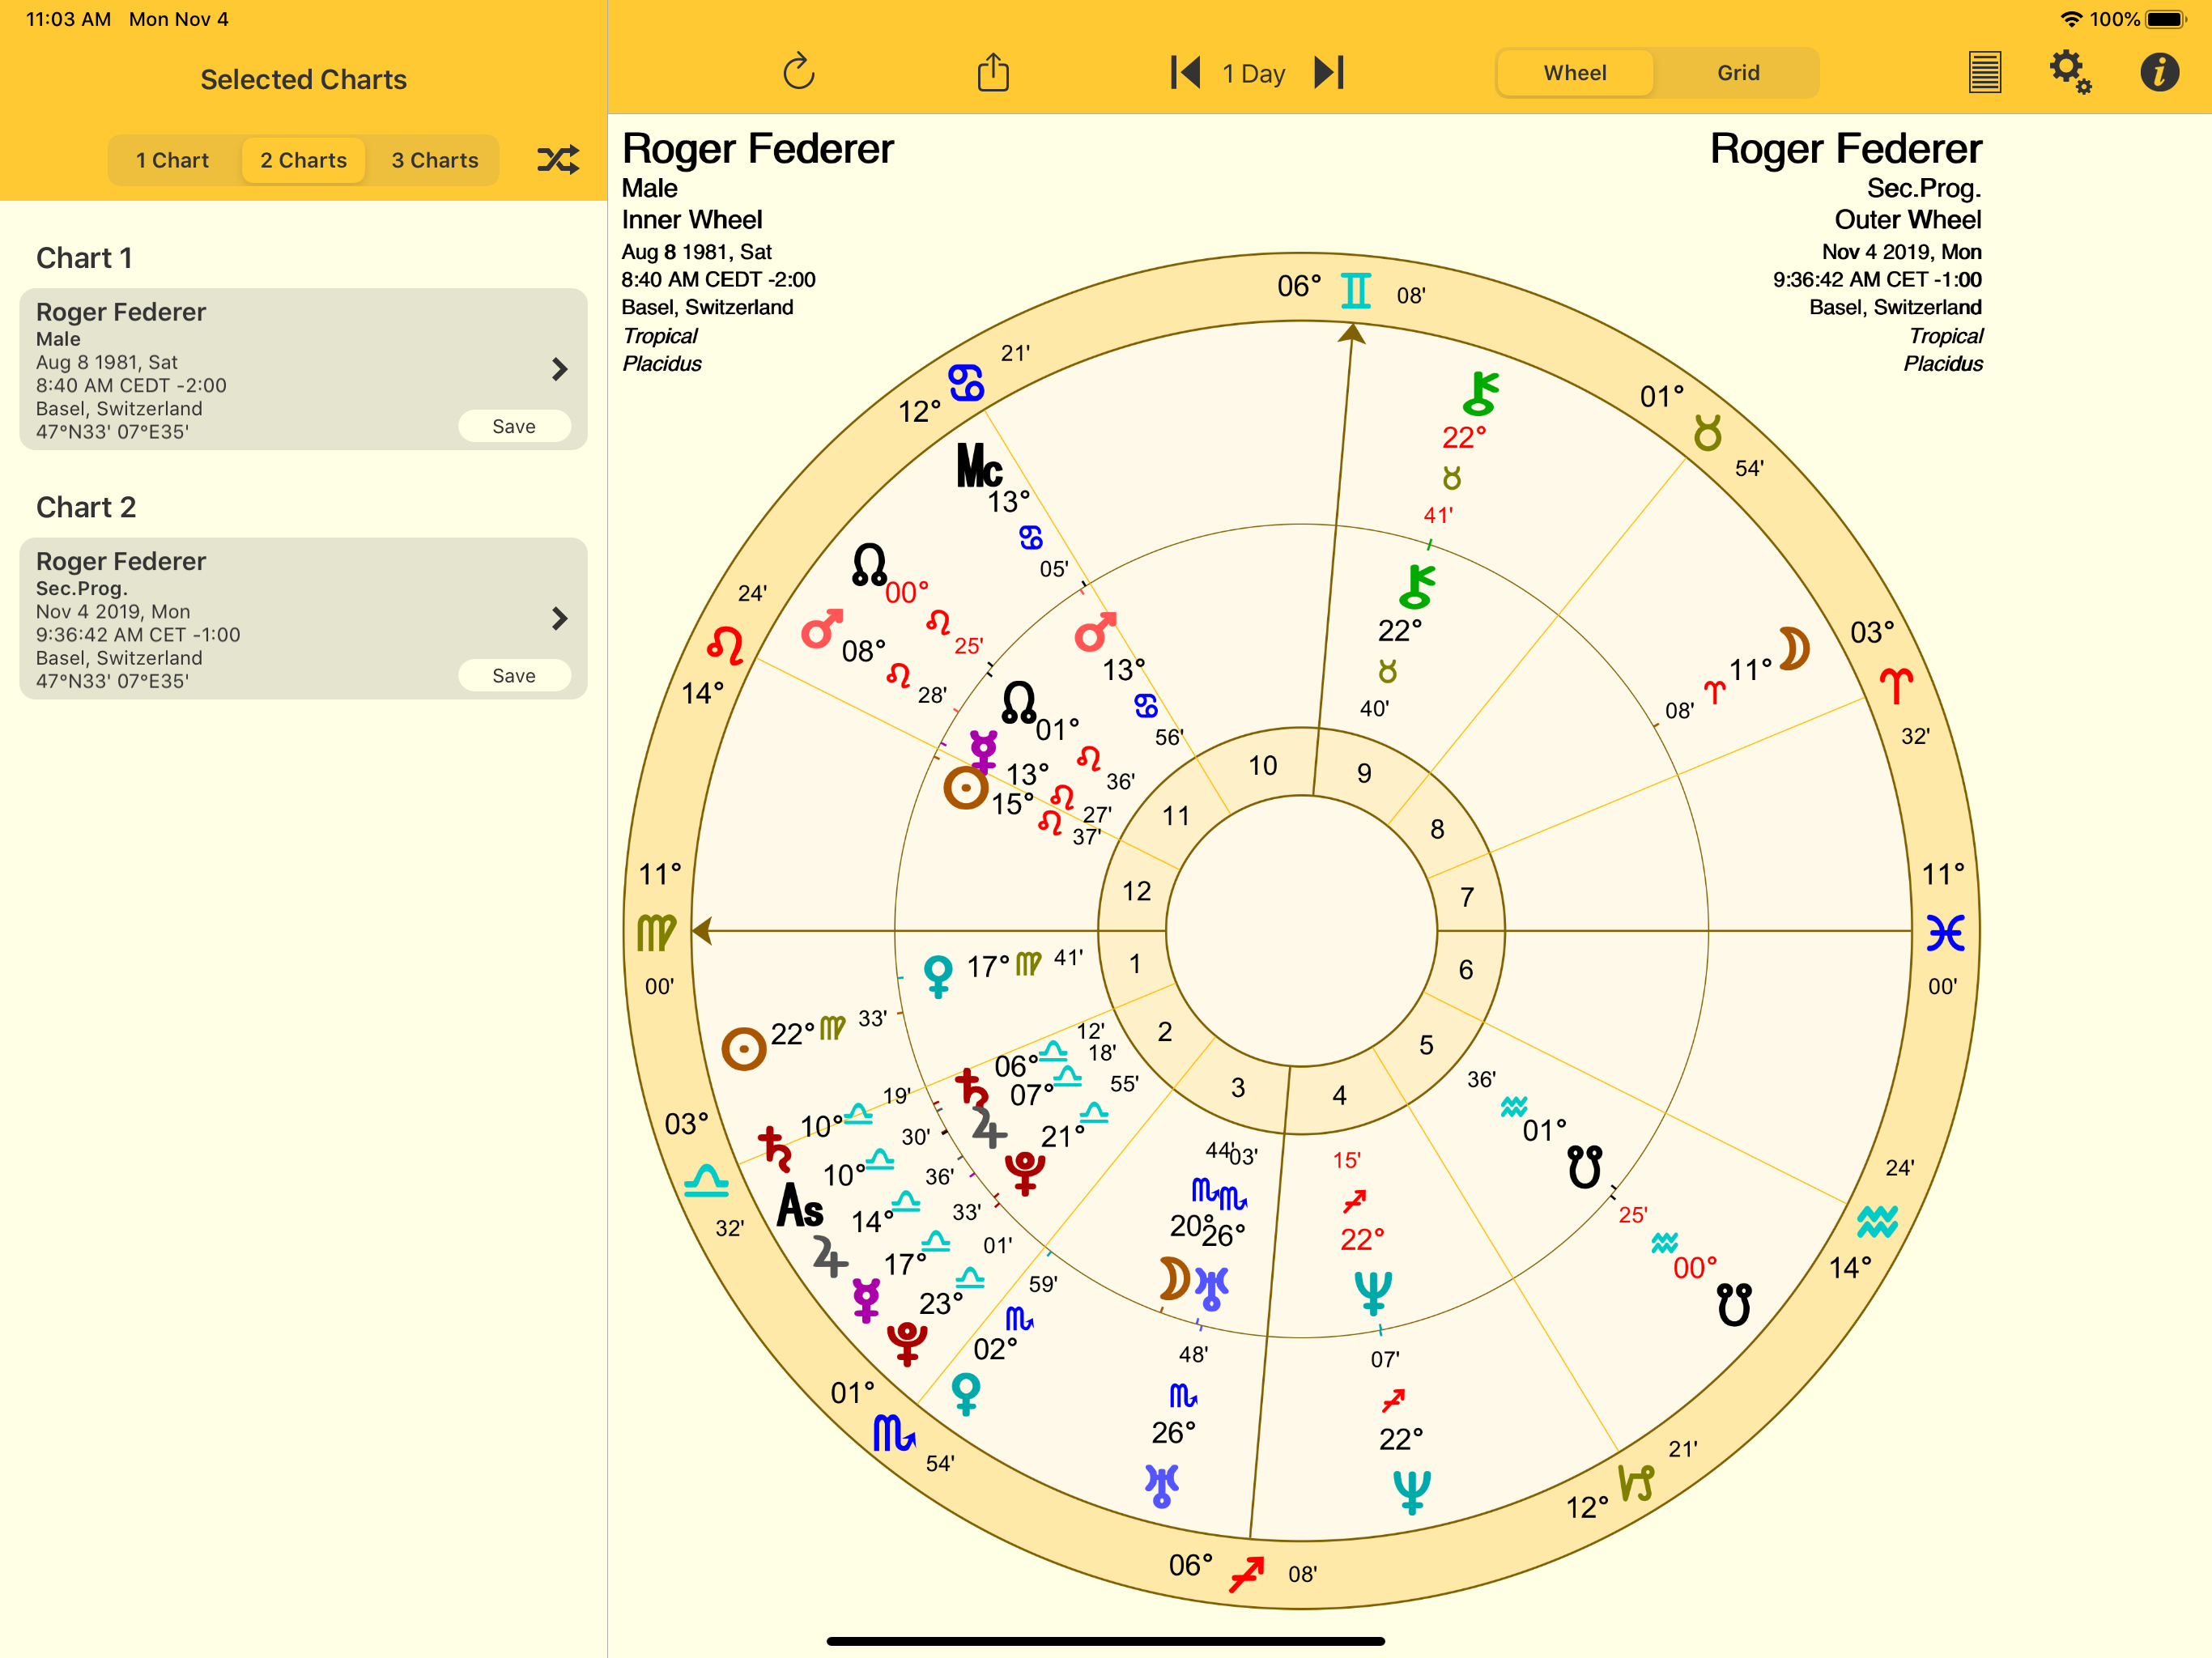Save the Chart 2 progressed entry
Screen dimensions: 2212x1658
513,675
